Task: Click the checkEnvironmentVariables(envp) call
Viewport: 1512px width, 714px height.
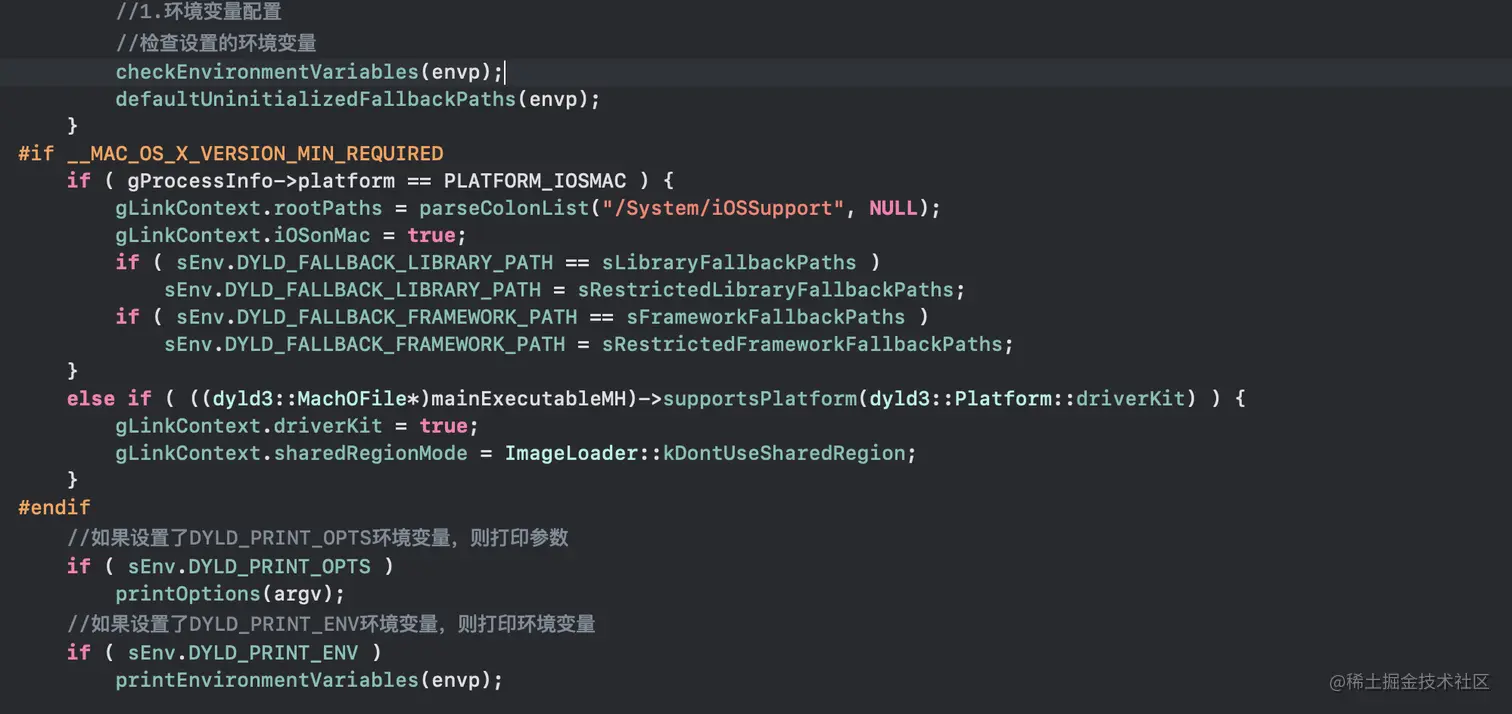Action: [x=309, y=72]
